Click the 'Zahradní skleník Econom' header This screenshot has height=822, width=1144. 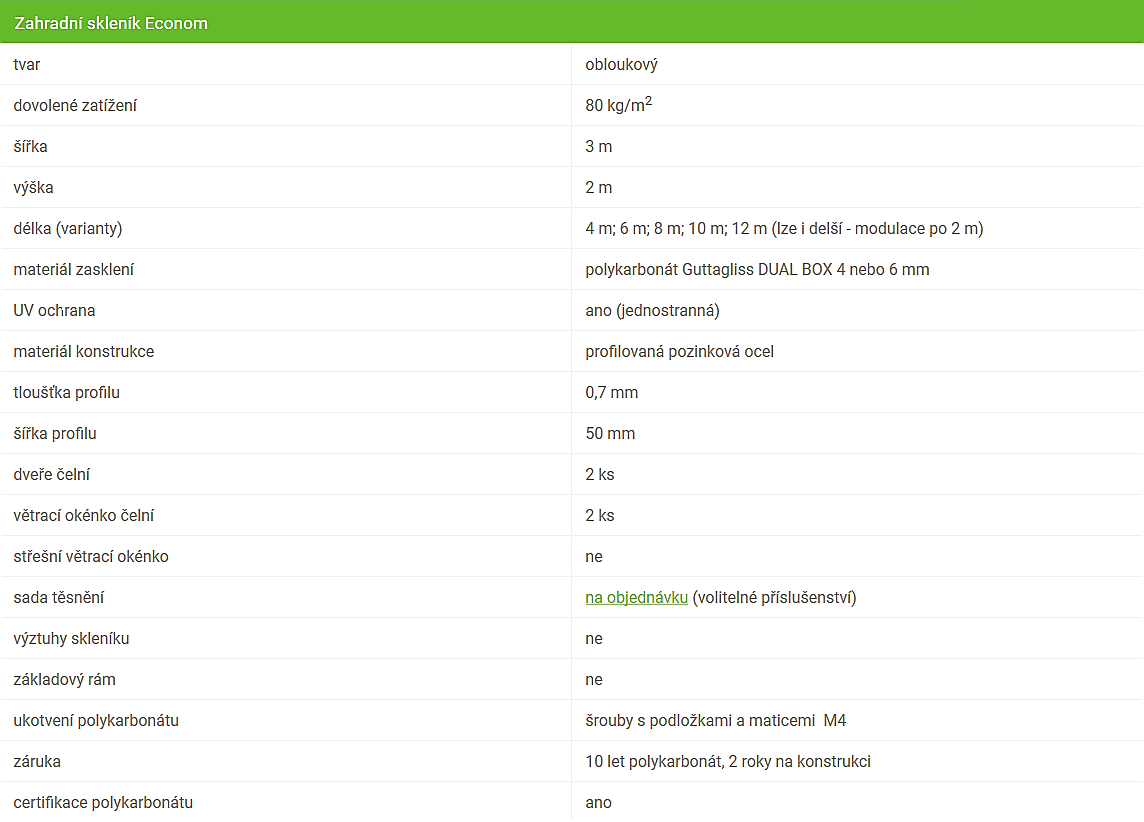[x=111, y=23]
